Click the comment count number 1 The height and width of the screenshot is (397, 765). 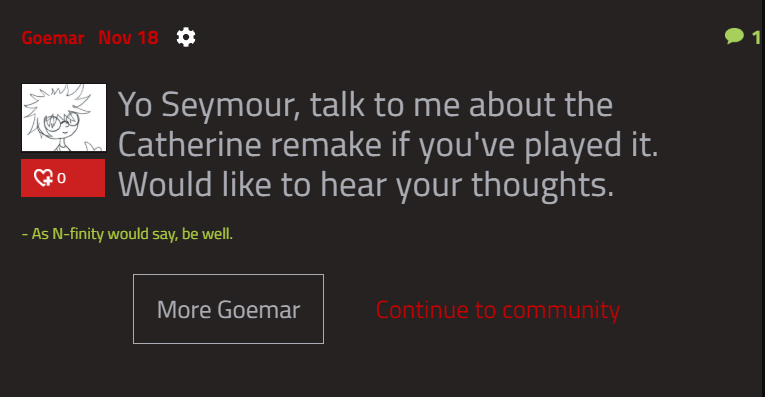756,38
